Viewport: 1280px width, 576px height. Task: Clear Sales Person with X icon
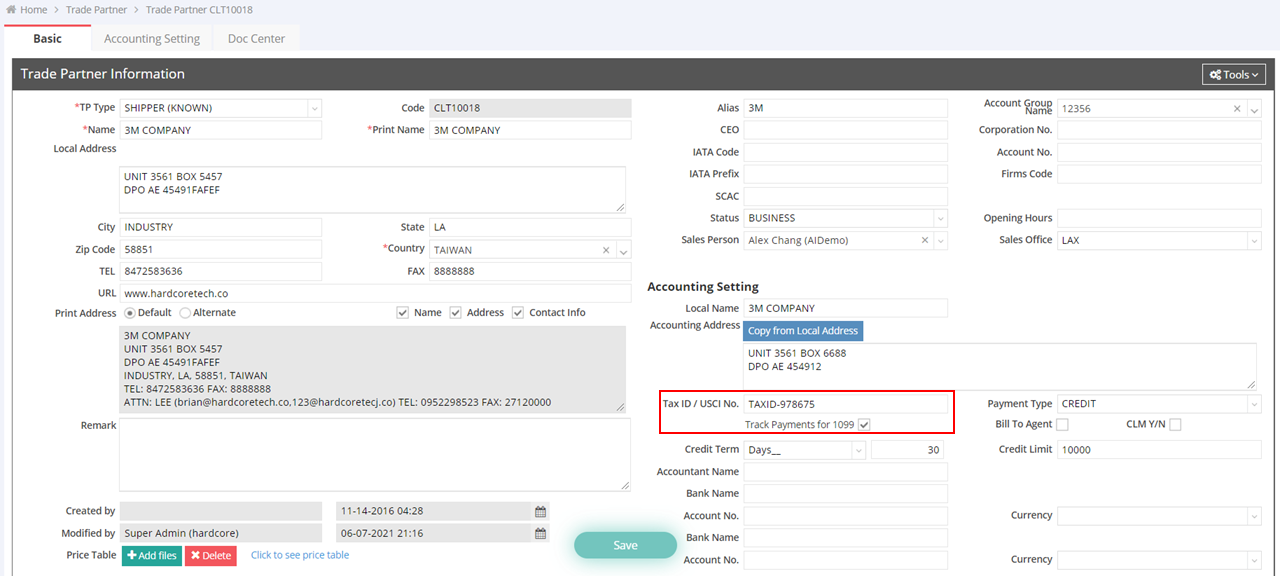tap(925, 241)
